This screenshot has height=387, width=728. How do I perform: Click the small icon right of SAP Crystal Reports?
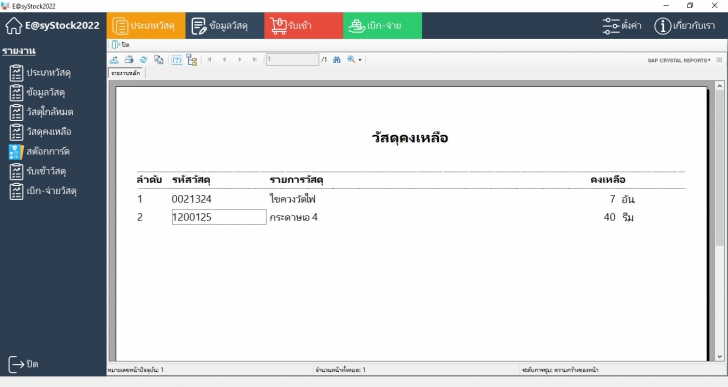[x=719, y=60]
